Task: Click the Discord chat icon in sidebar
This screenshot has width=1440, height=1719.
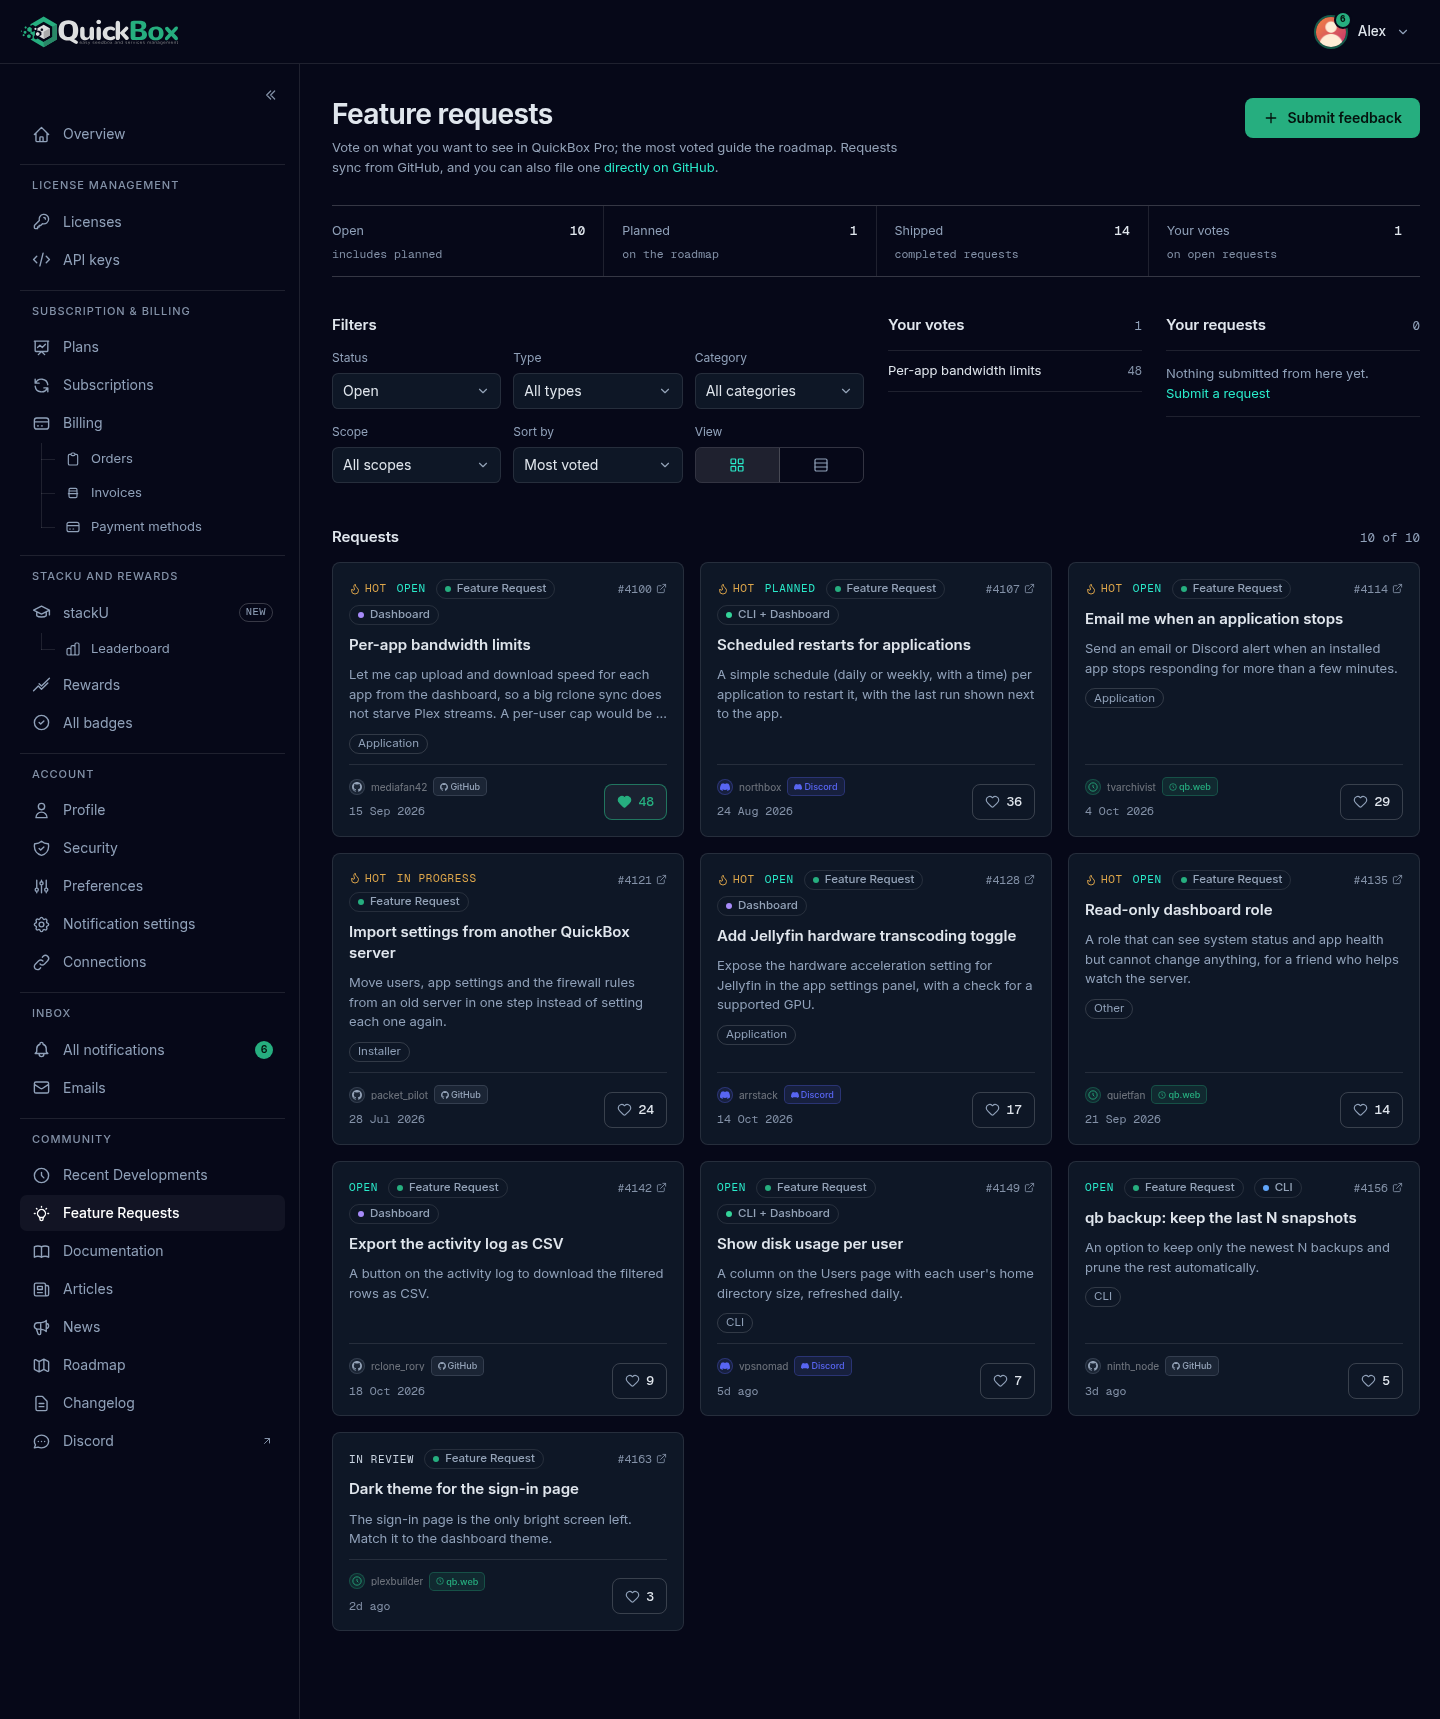Action: [42, 1441]
